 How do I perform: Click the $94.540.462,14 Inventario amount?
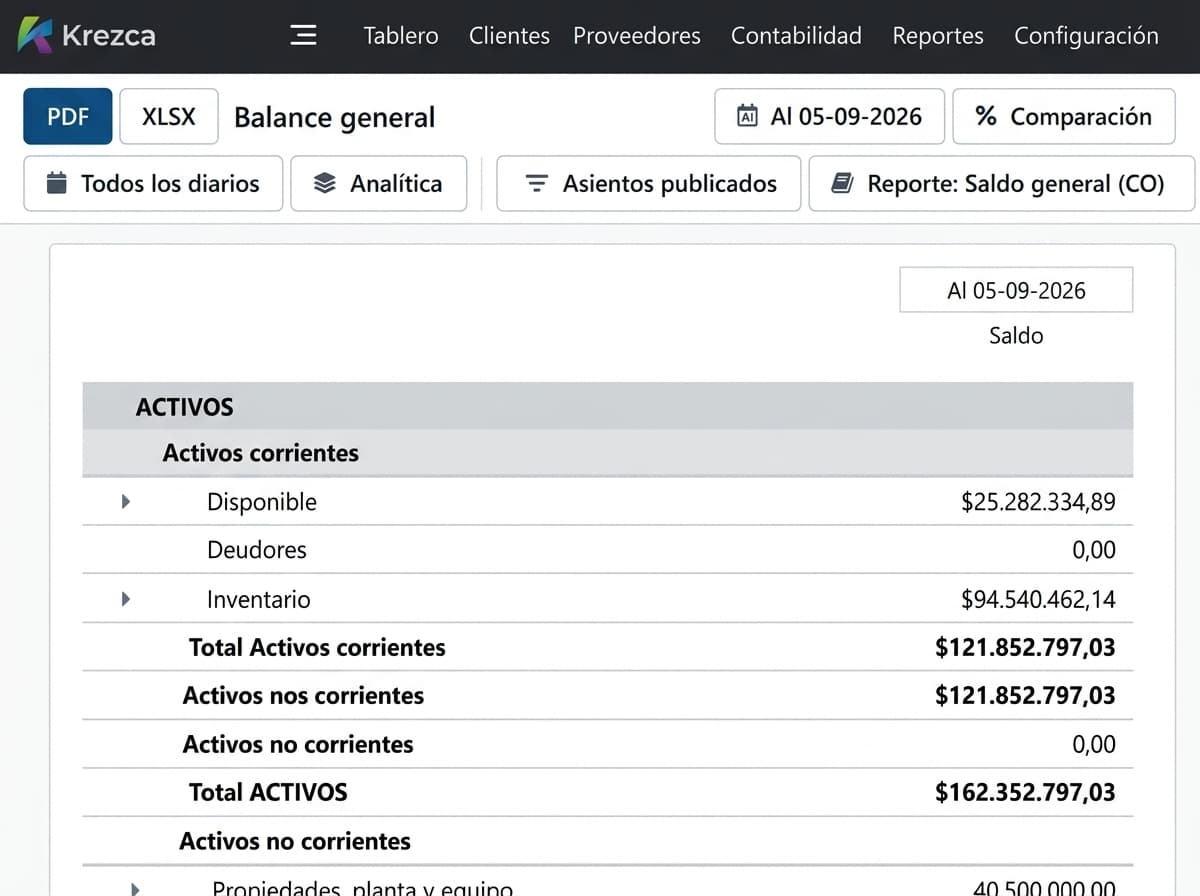[1038, 599]
